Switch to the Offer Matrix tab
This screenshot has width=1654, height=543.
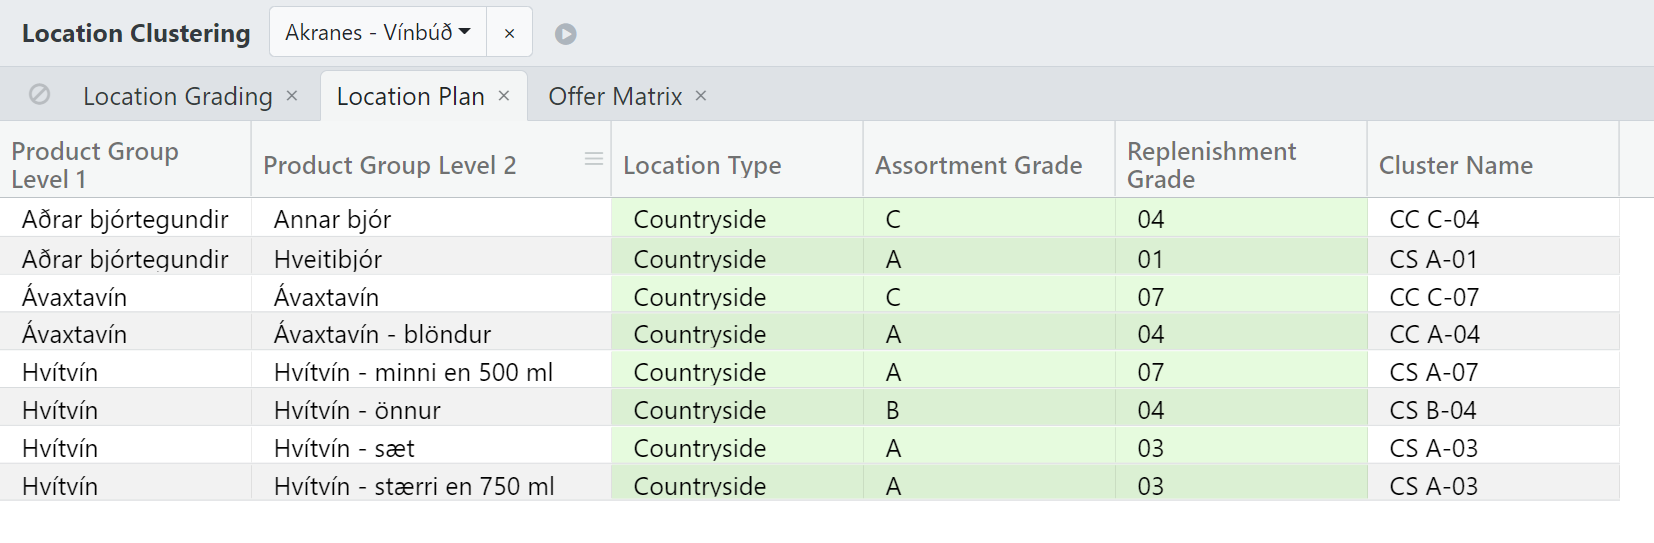click(615, 96)
